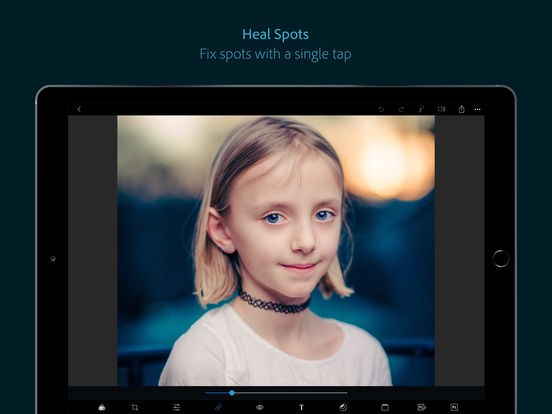
Task: Open the share export icon
Action: pyautogui.click(x=462, y=109)
